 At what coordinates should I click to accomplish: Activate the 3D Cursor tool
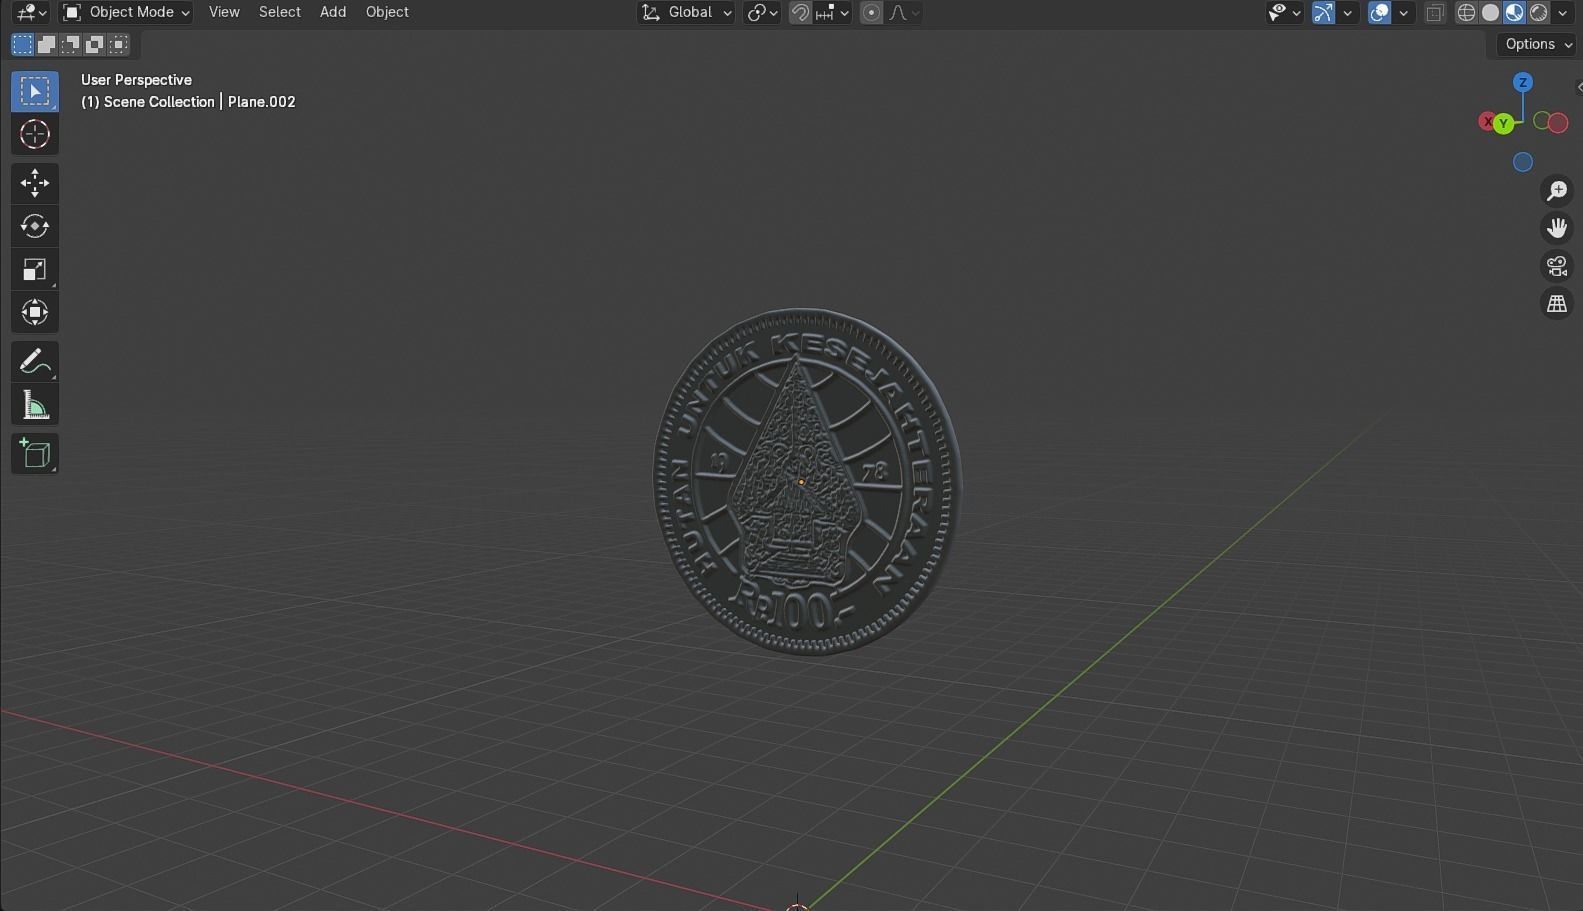[x=35, y=134]
